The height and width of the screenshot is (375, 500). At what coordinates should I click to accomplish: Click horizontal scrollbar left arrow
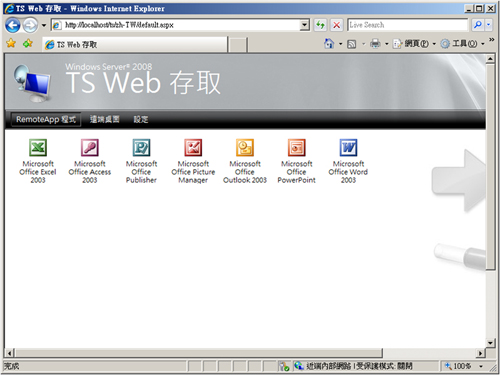pos(10,353)
